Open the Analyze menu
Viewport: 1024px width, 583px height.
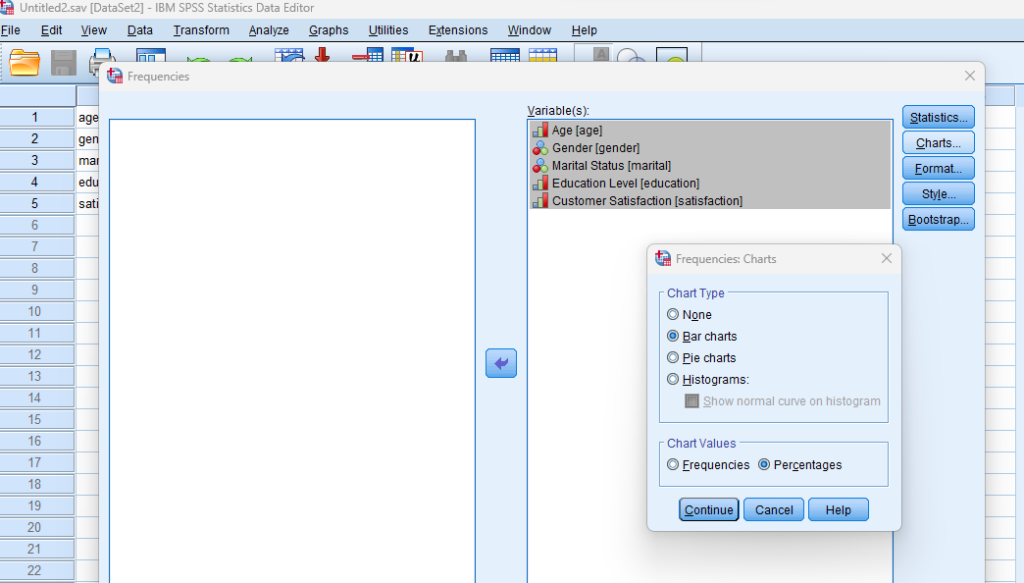[268, 30]
